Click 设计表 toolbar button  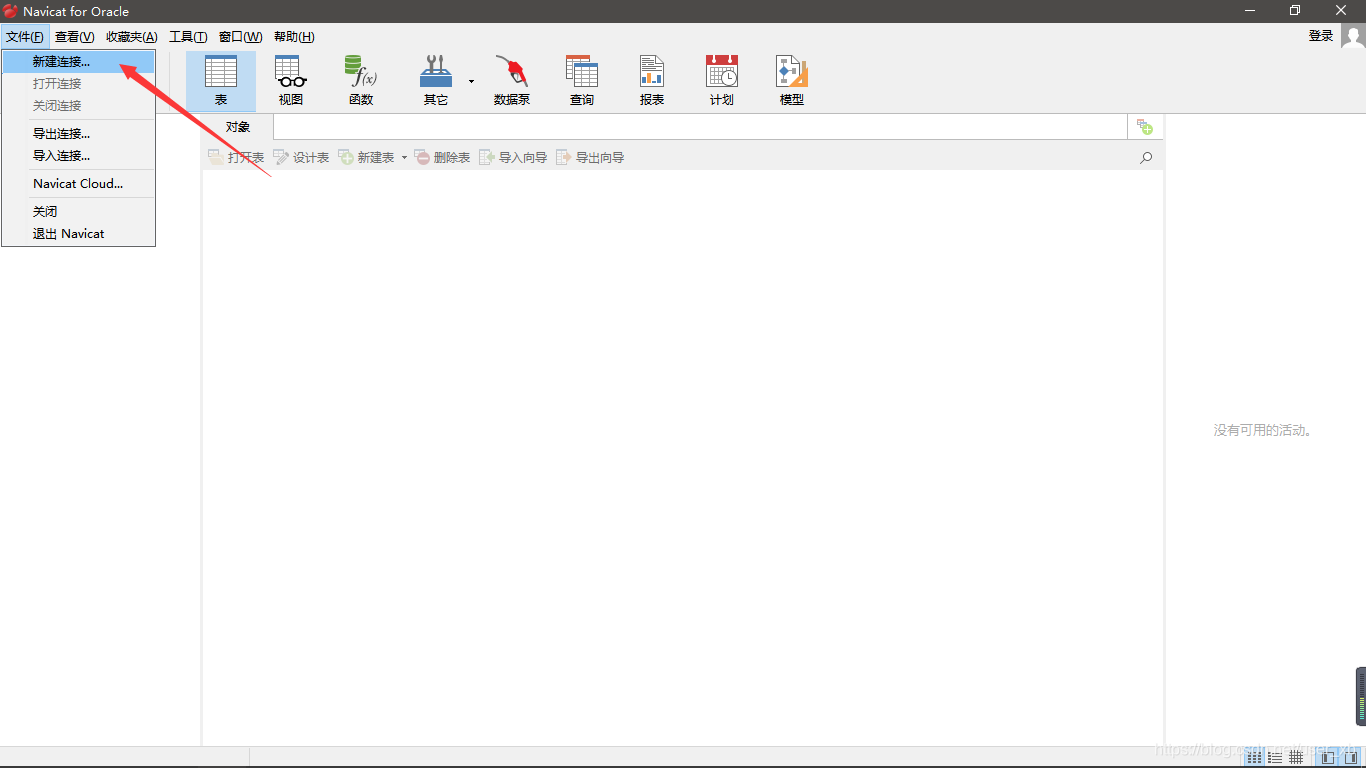coord(301,158)
